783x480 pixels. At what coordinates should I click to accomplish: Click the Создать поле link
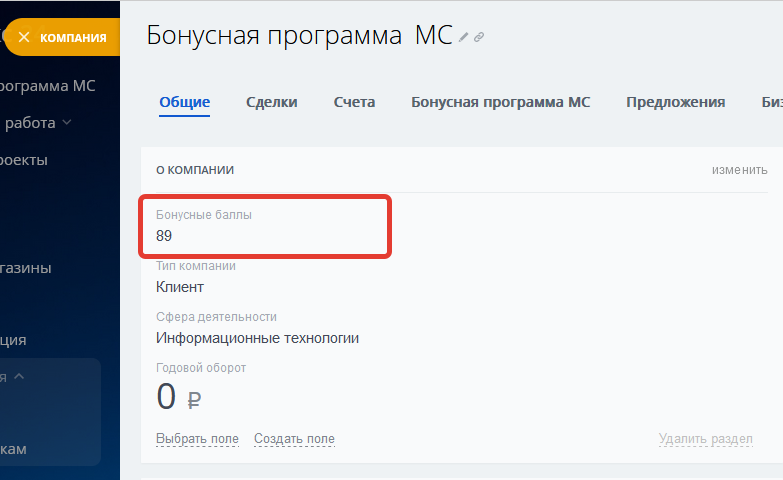pyautogui.click(x=294, y=439)
